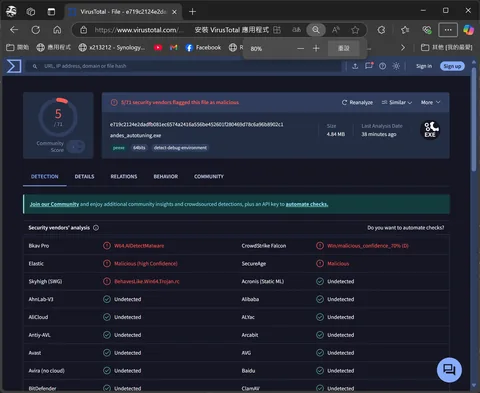Reload the page with refresh icon

36,30
